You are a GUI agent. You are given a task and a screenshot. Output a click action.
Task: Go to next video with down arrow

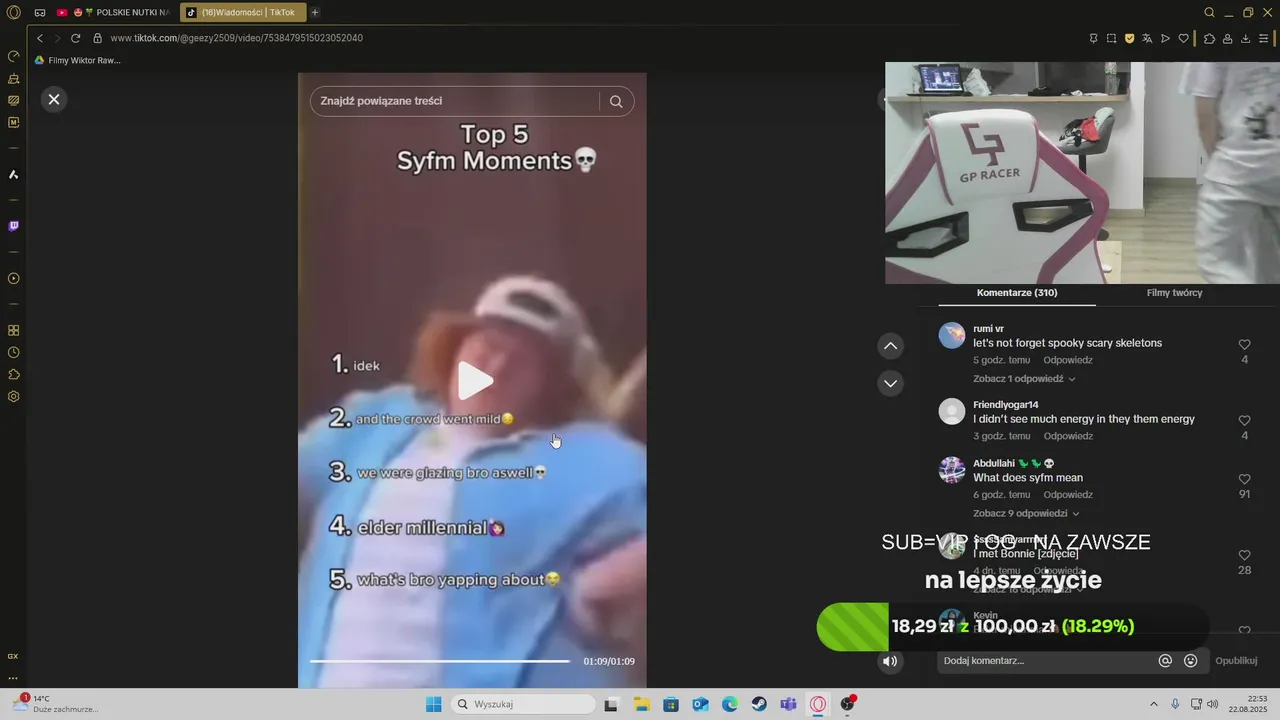[890, 383]
